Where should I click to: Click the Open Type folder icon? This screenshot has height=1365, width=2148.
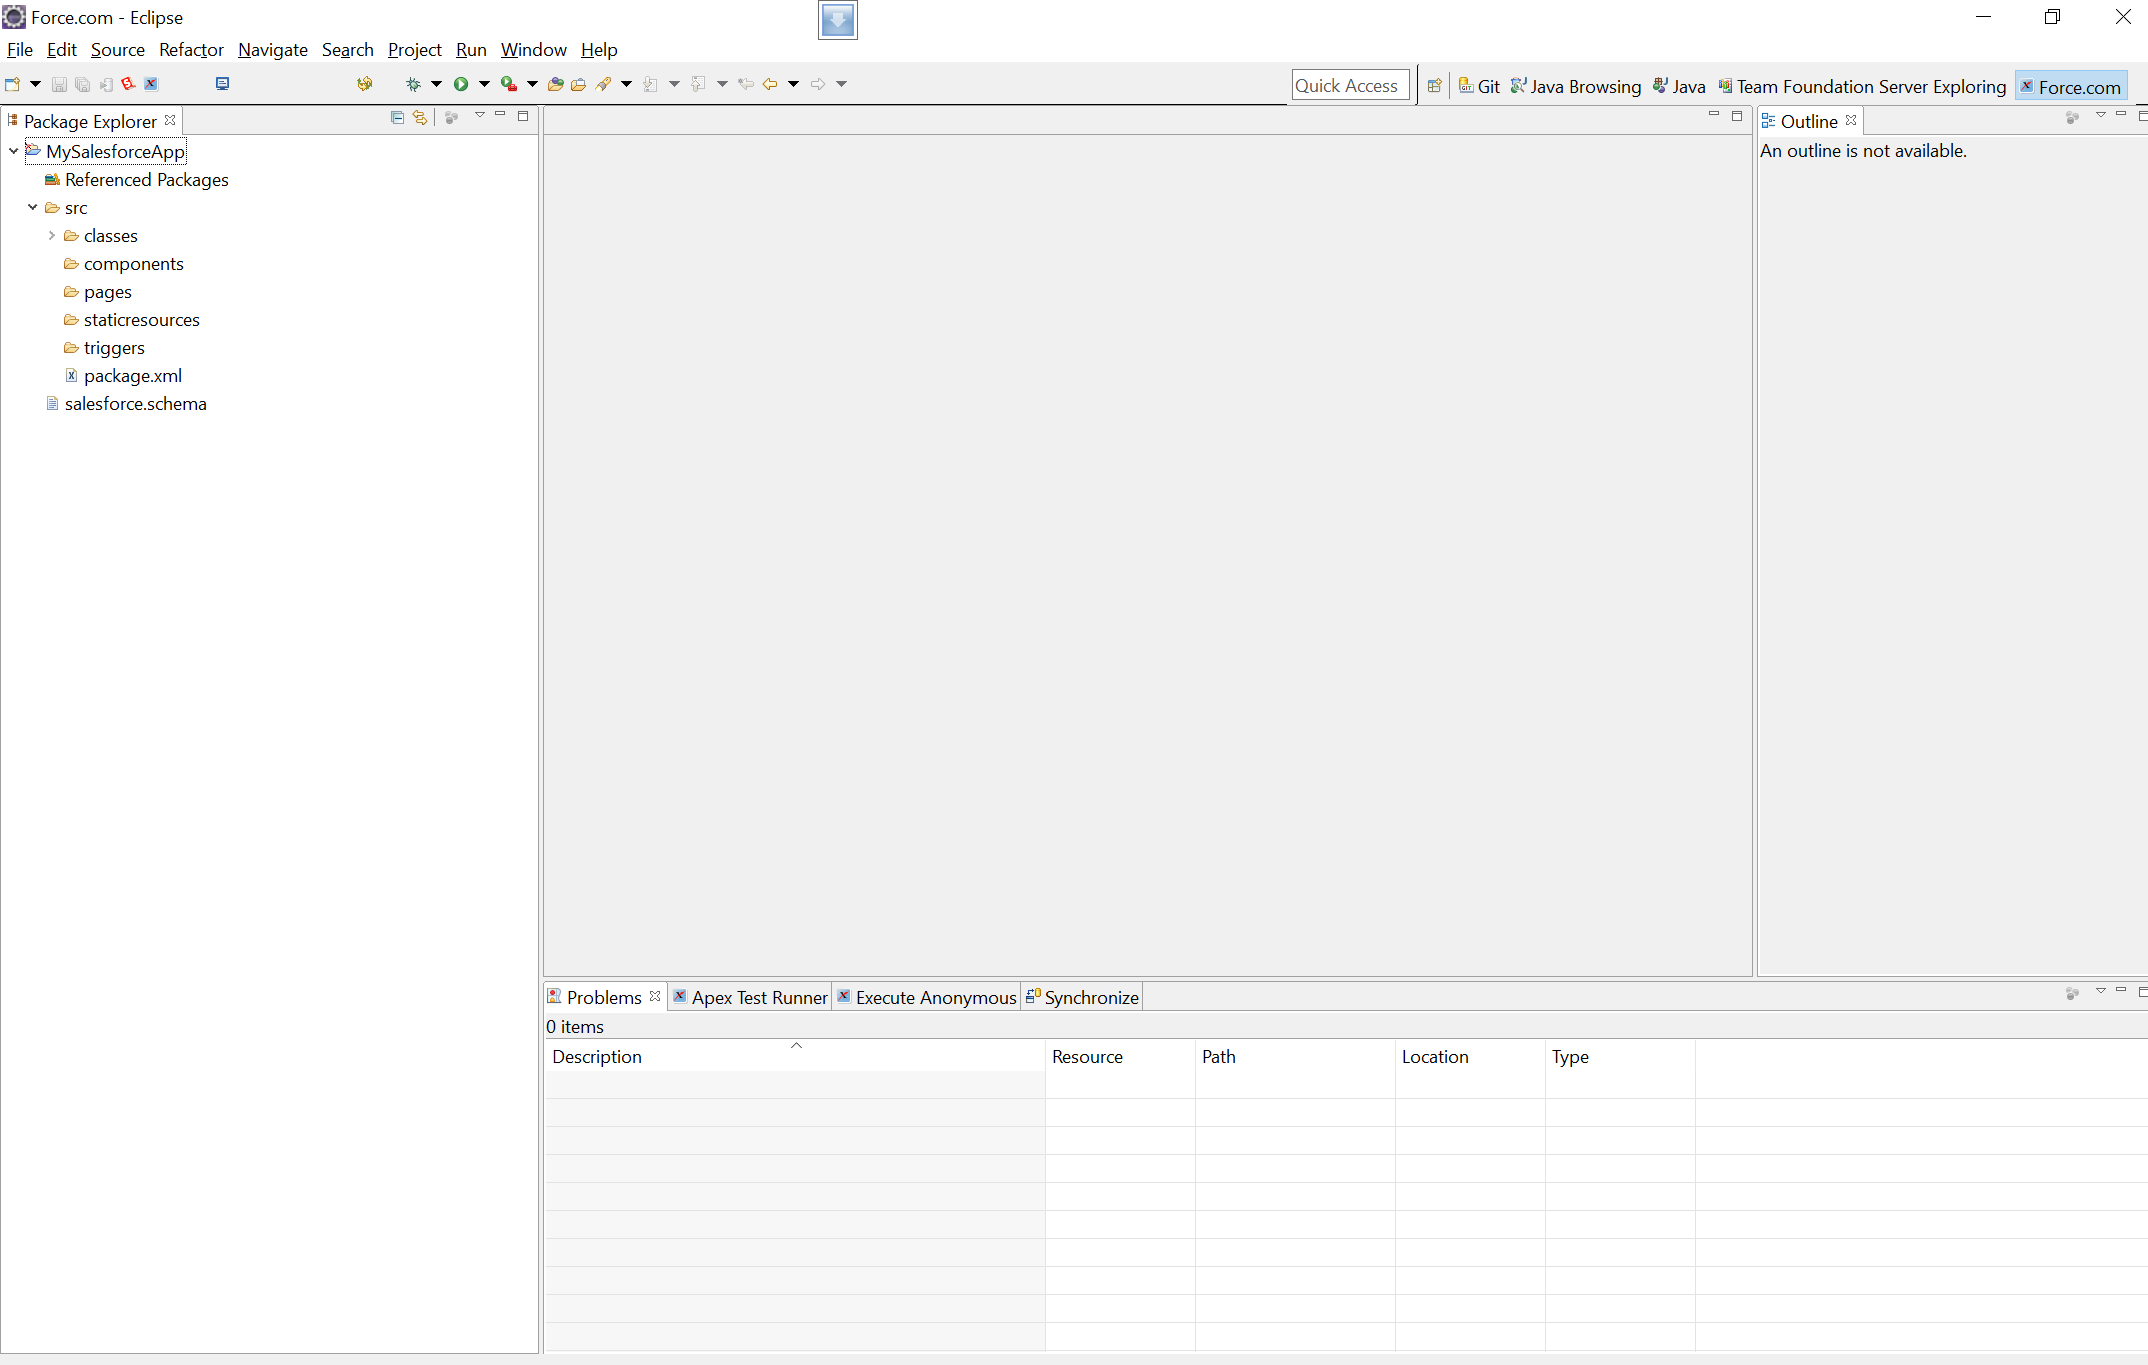point(556,84)
